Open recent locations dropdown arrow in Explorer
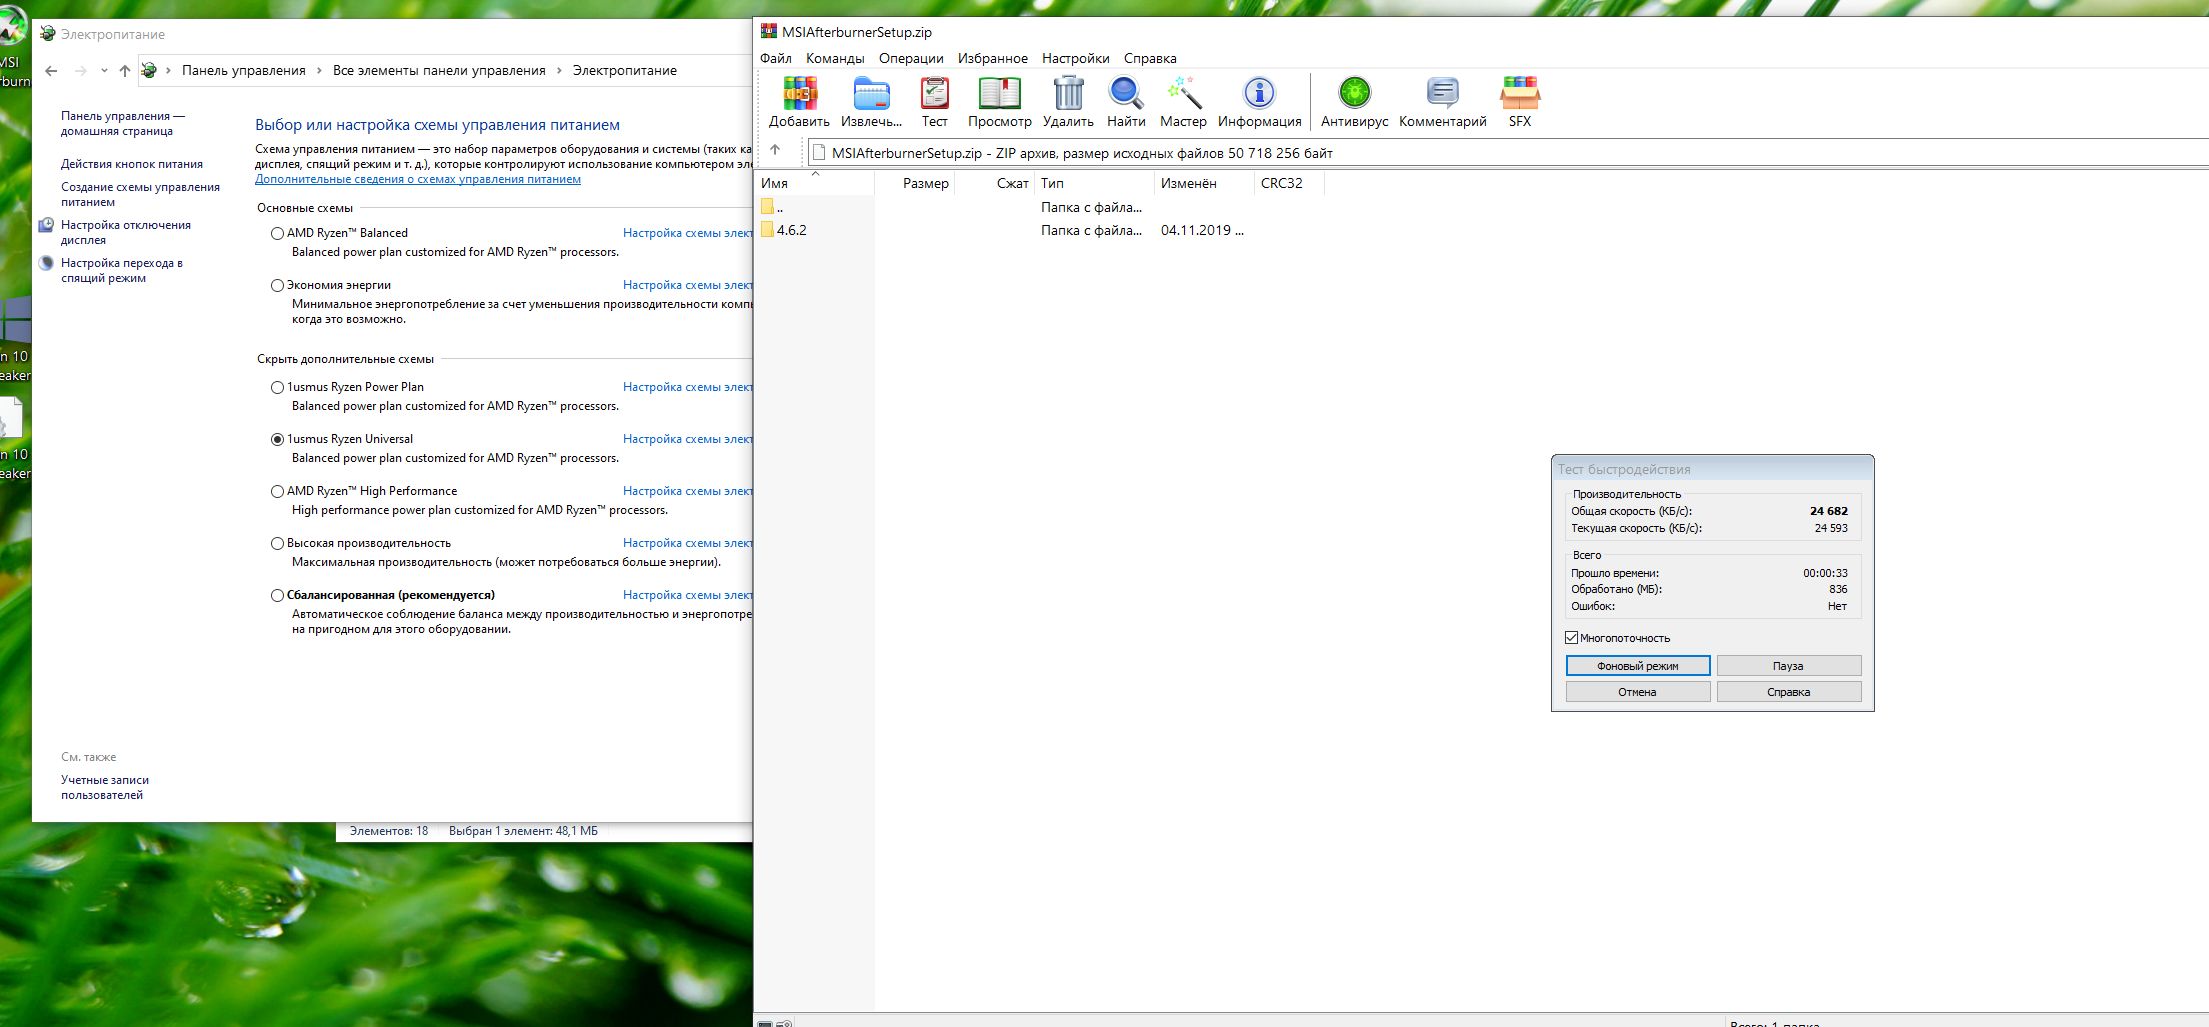The width and height of the screenshot is (2209, 1027). pos(104,71)
